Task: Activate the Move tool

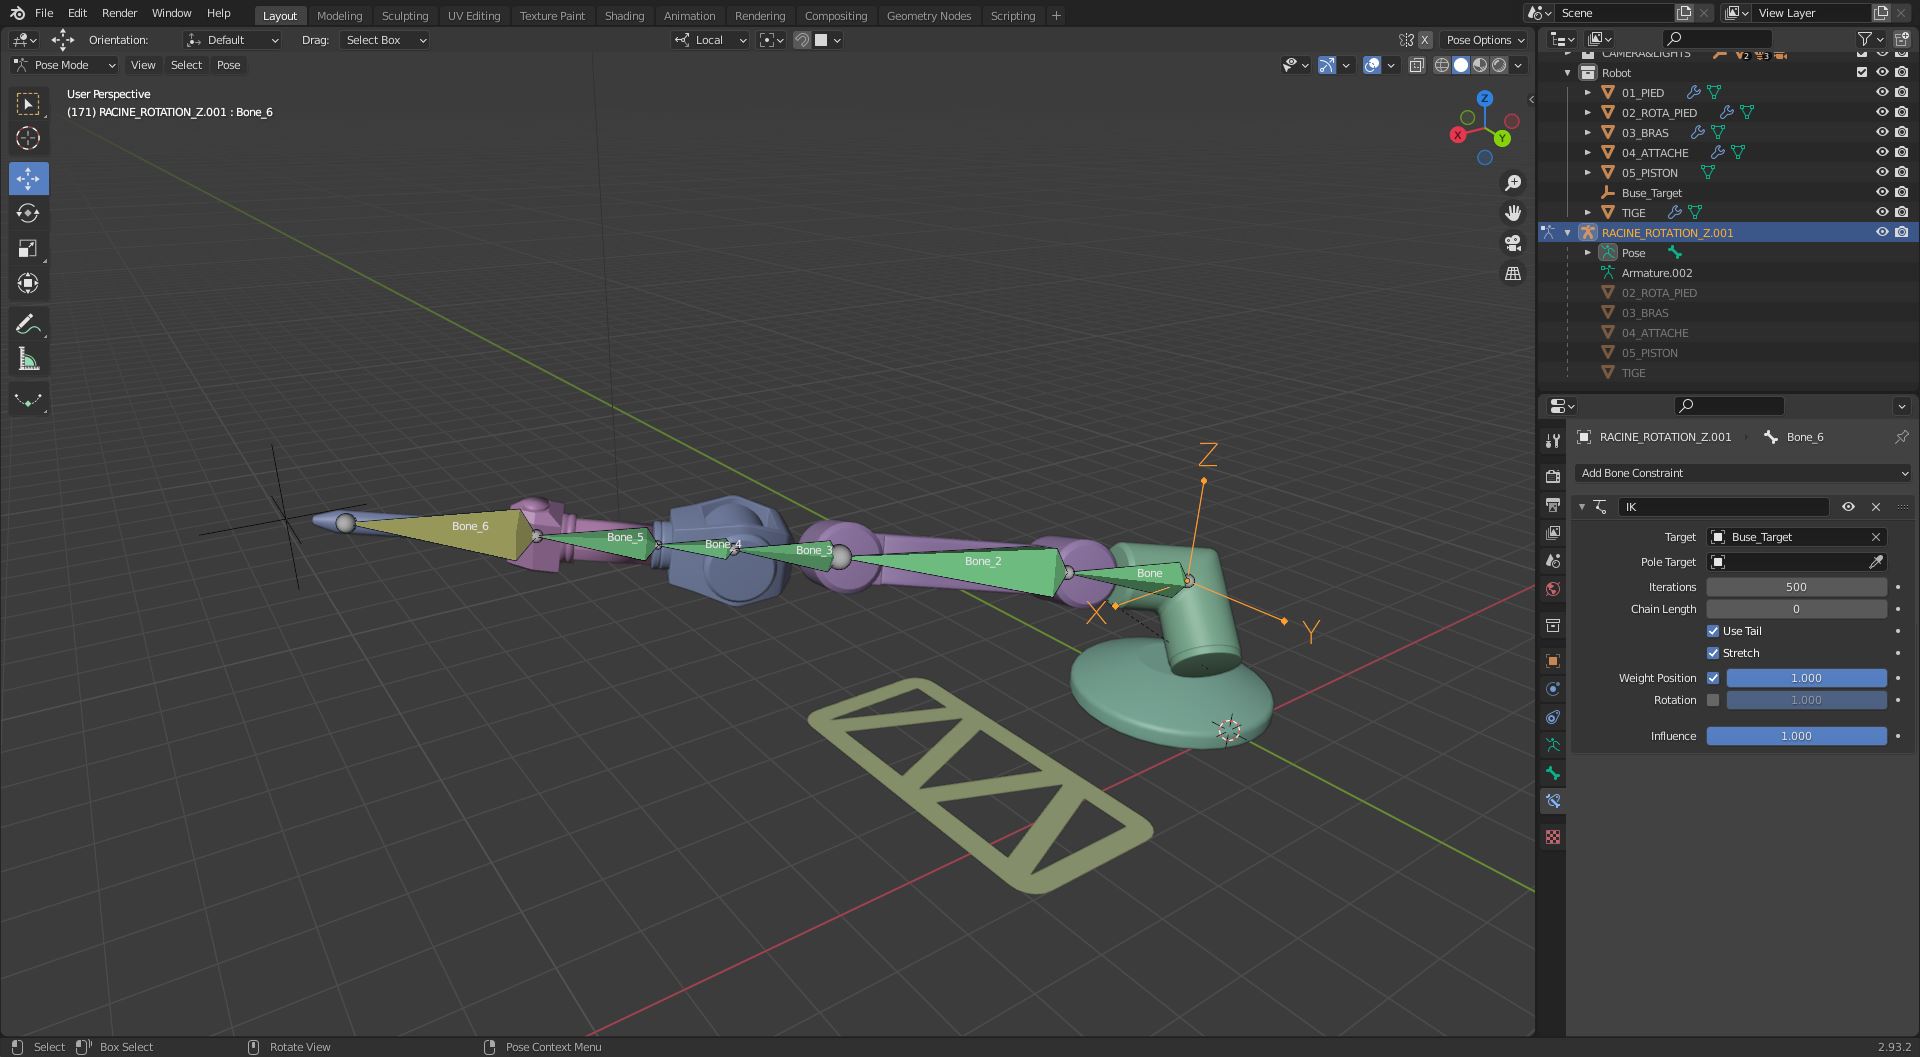Action: point(28,179)
